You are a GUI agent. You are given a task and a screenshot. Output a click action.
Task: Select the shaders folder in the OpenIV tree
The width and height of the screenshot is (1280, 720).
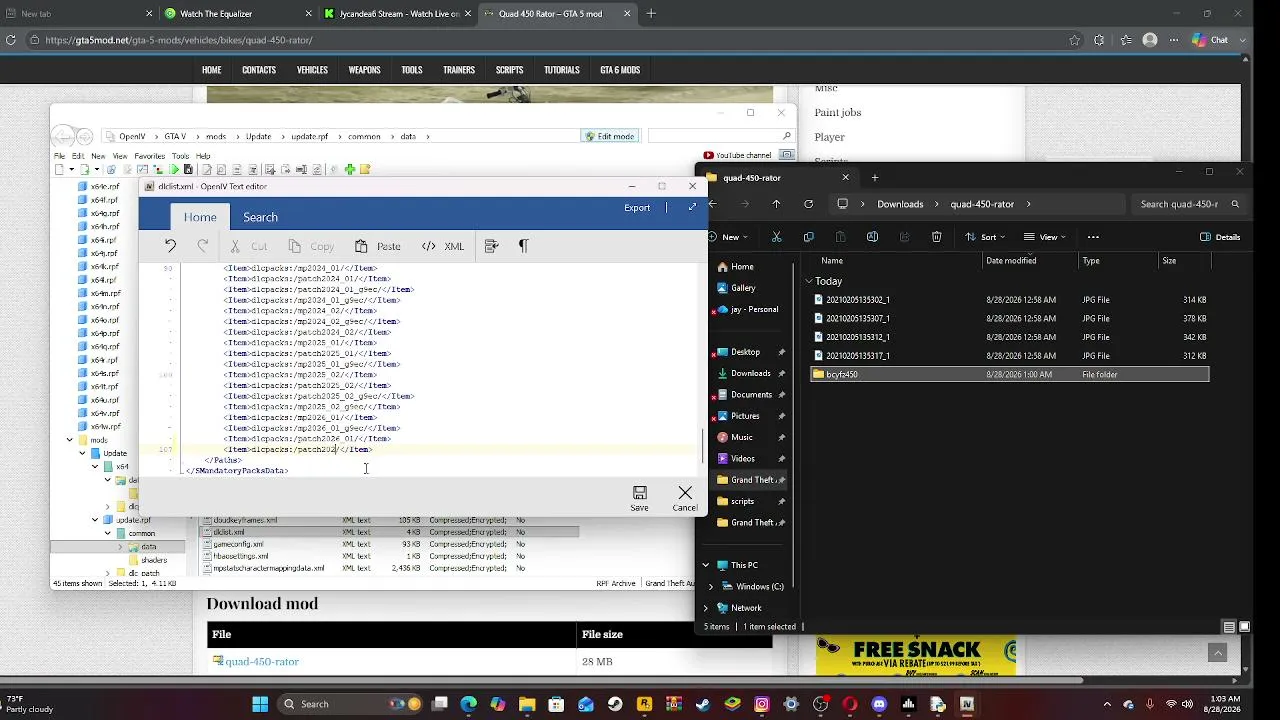154,560
